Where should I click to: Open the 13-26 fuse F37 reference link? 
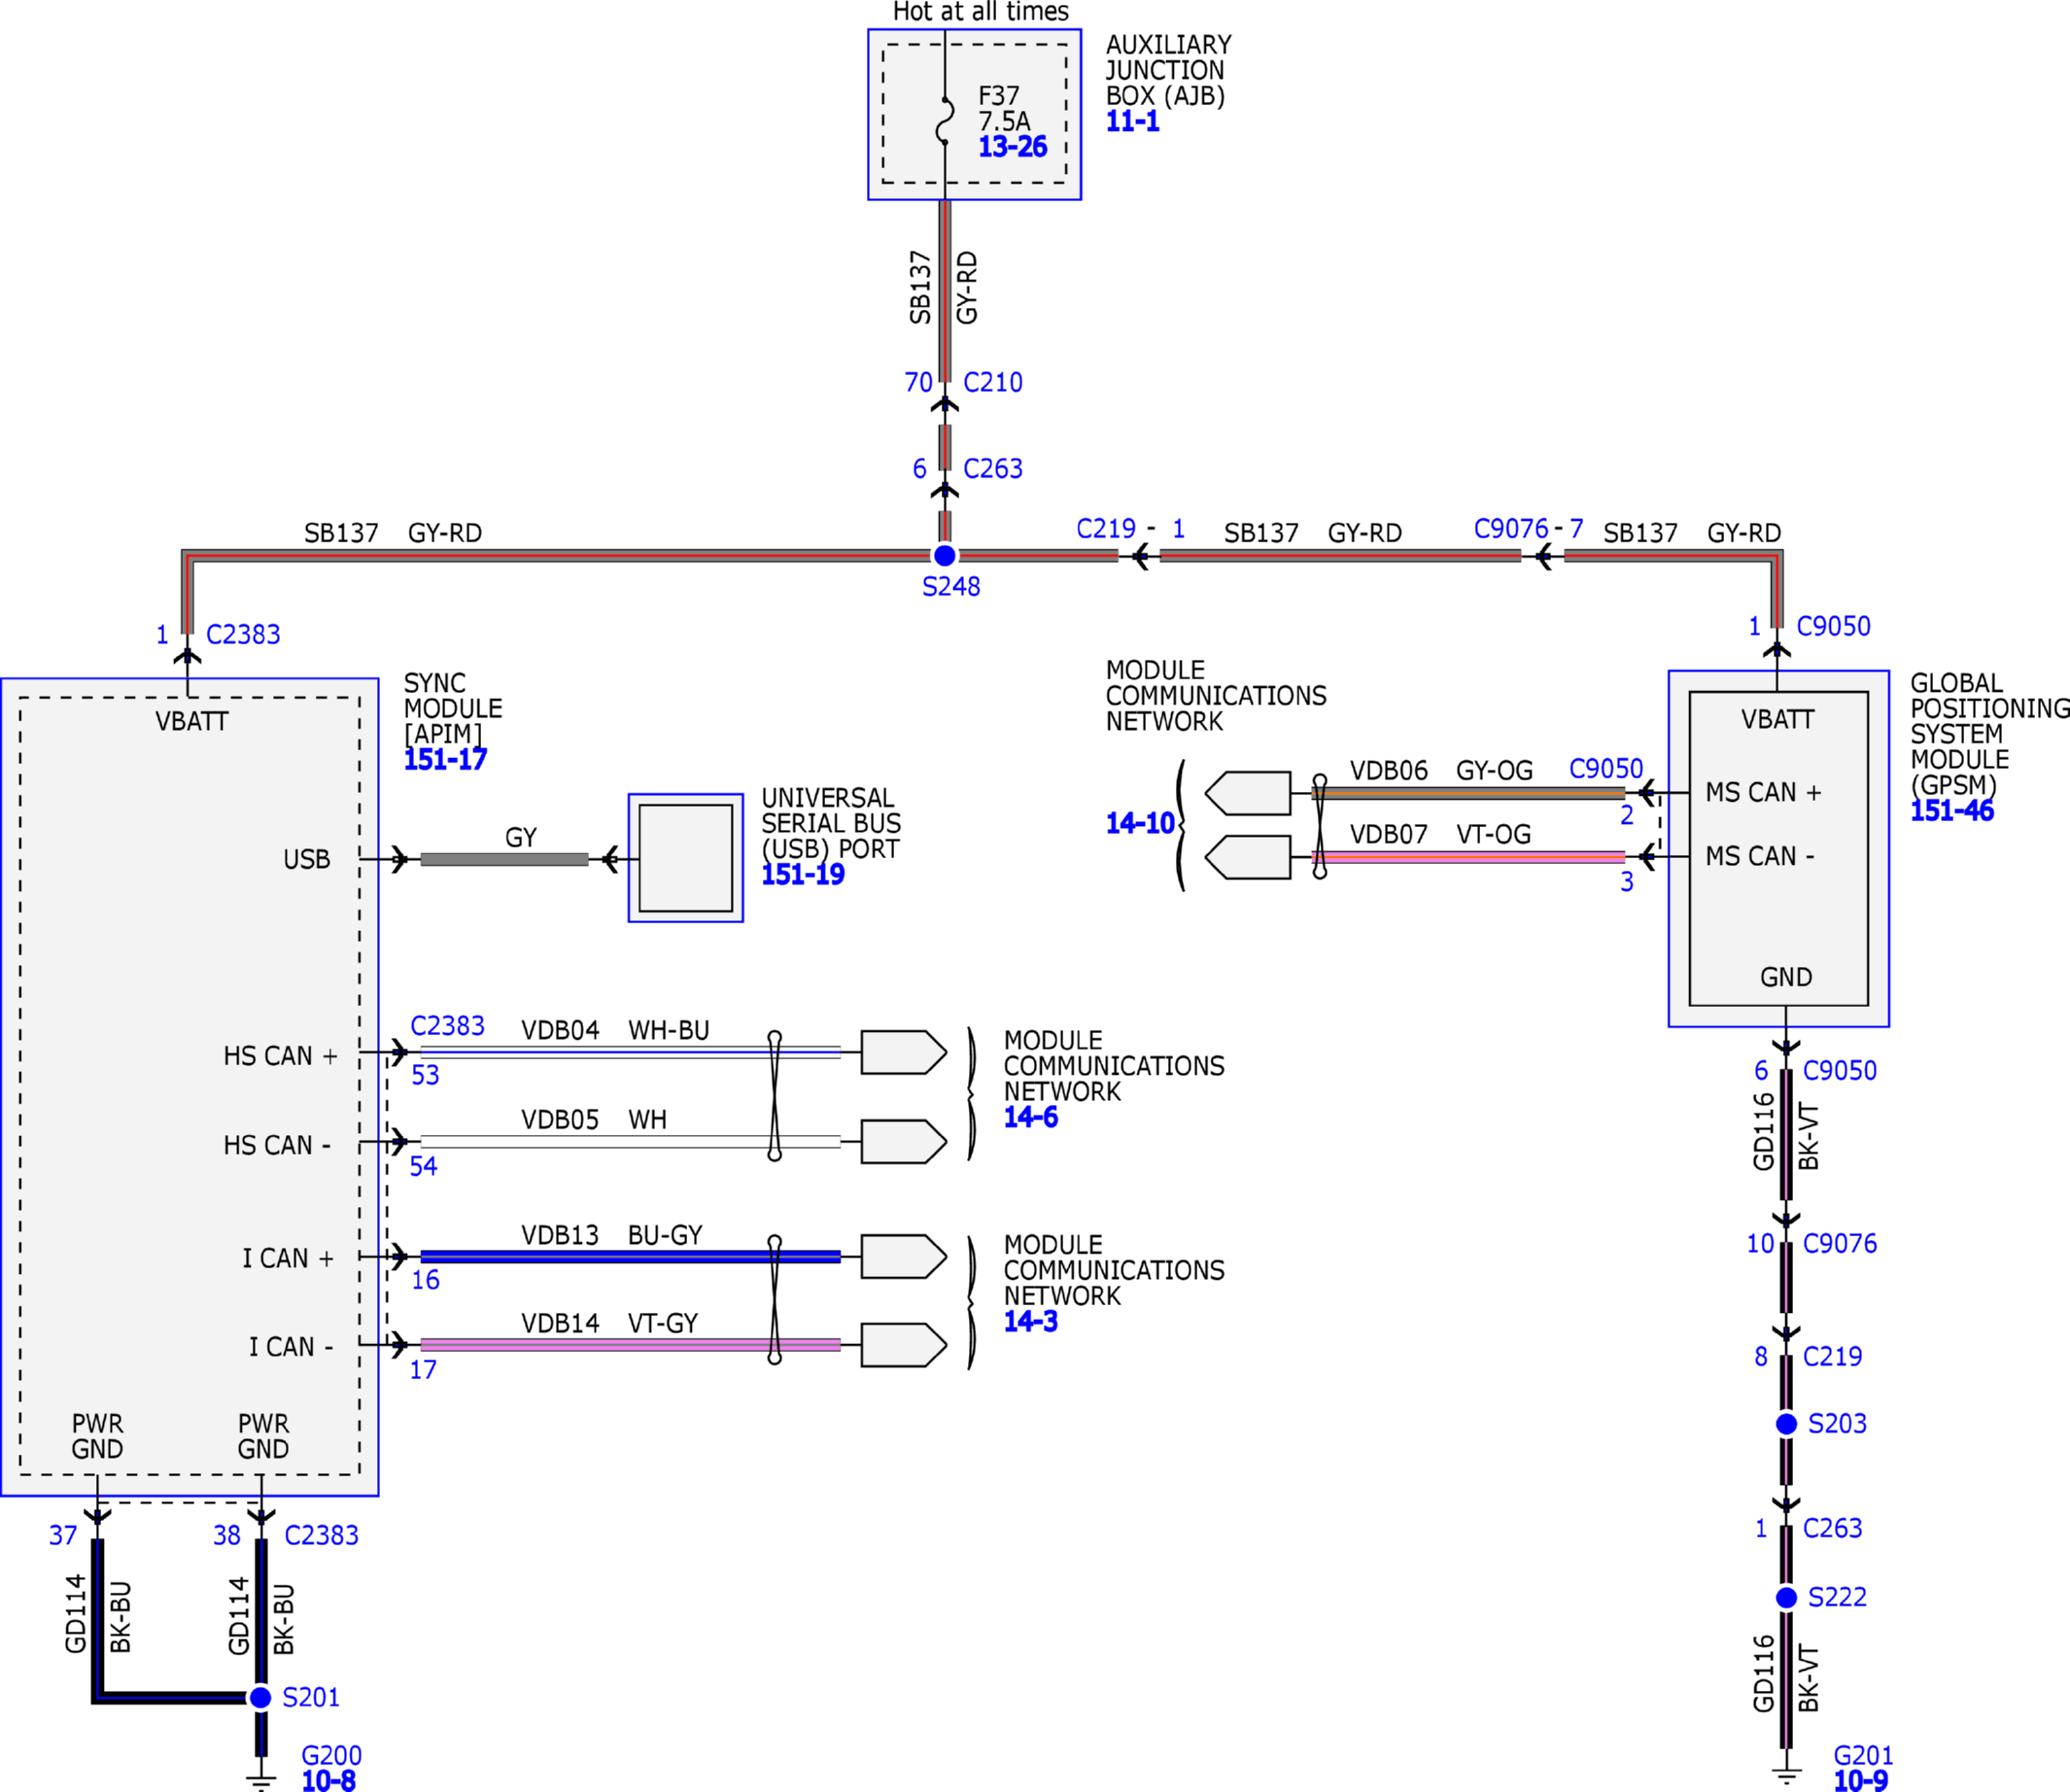point(1012,147)
